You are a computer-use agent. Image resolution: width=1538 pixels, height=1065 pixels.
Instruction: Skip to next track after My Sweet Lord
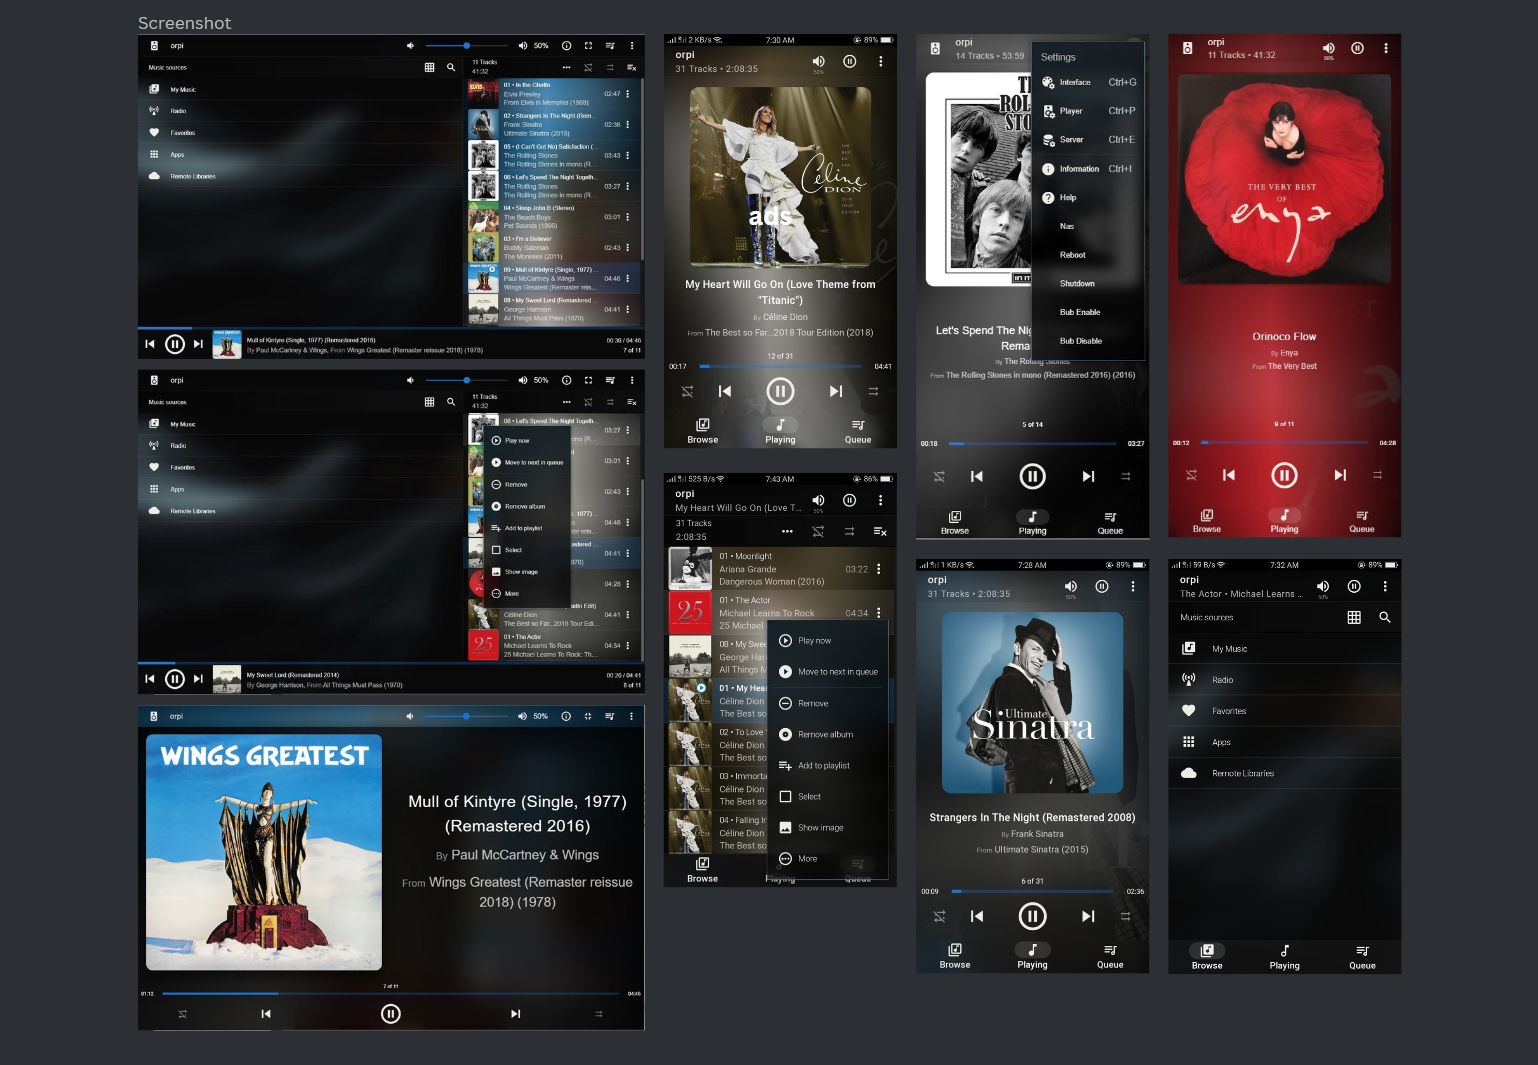[x=198, y=679]
